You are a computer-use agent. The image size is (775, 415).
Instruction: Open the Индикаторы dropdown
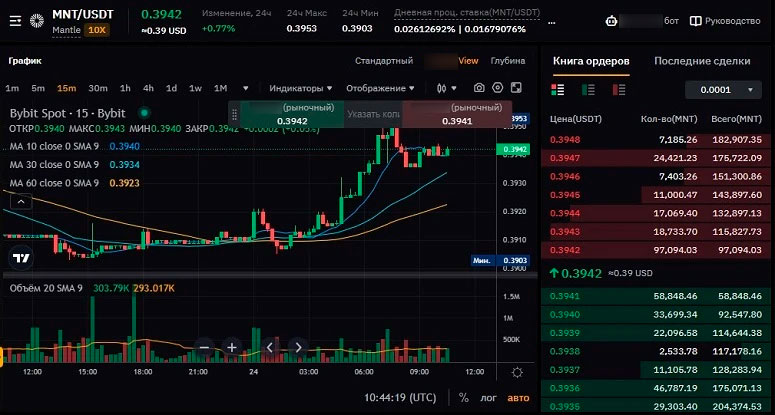pos(301,88)
